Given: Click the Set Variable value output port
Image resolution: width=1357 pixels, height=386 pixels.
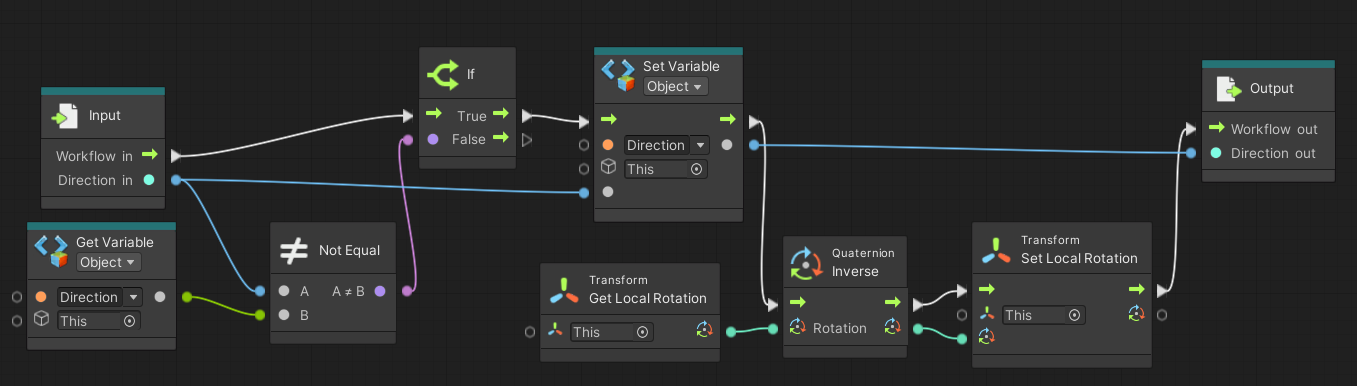Looking at the screenshot, I should (727, 144).
